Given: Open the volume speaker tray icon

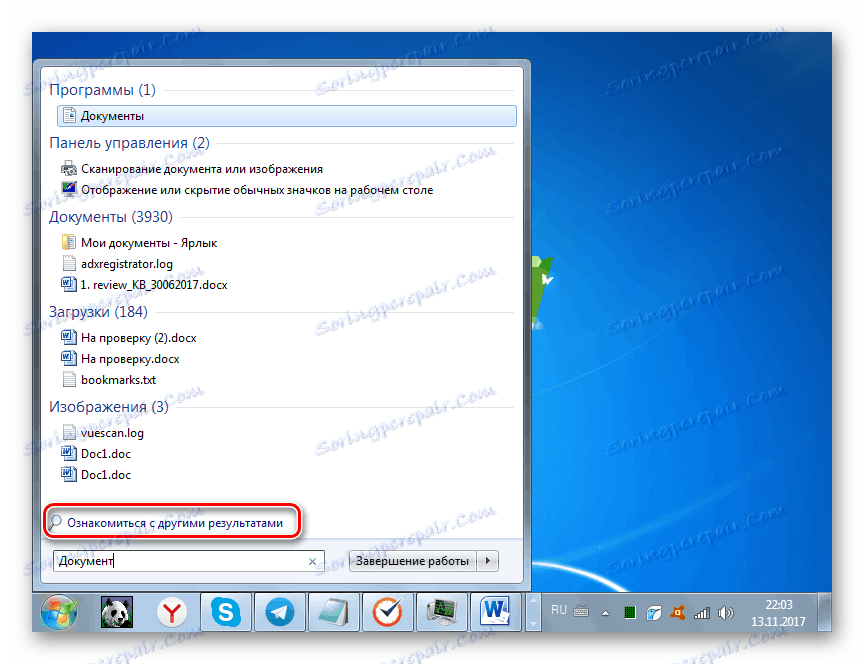Looking at the screenshot, I should [x=726, y=612].
